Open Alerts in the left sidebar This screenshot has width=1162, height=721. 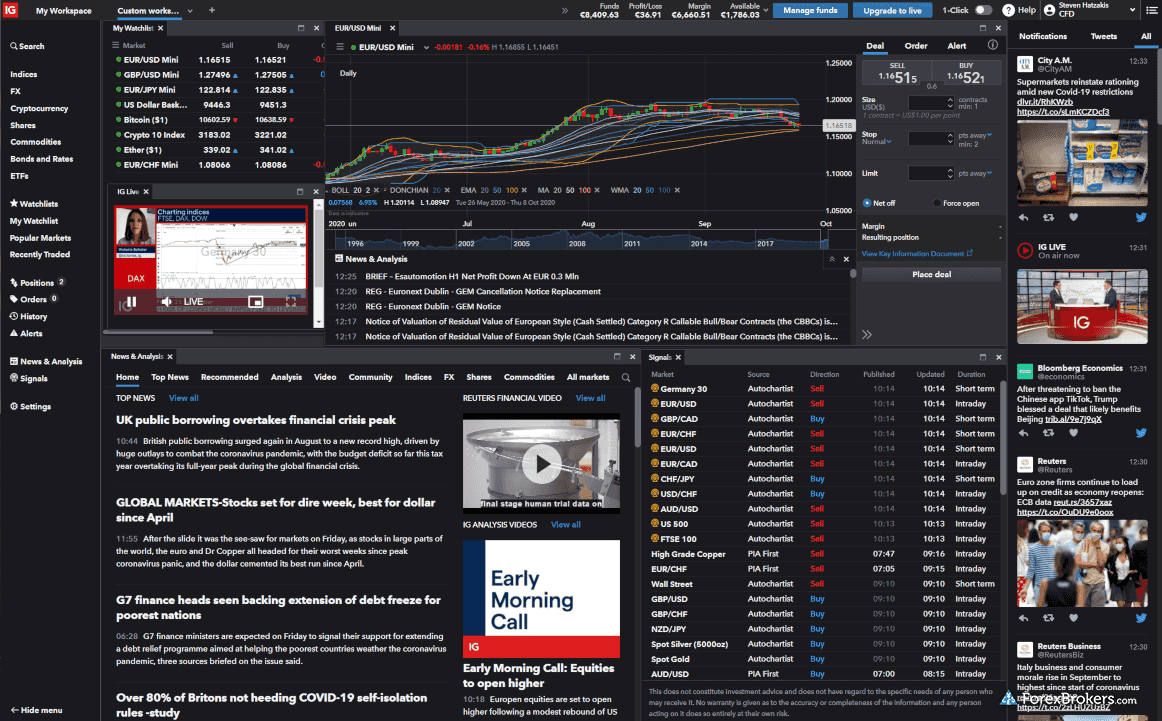coord(26,333)
